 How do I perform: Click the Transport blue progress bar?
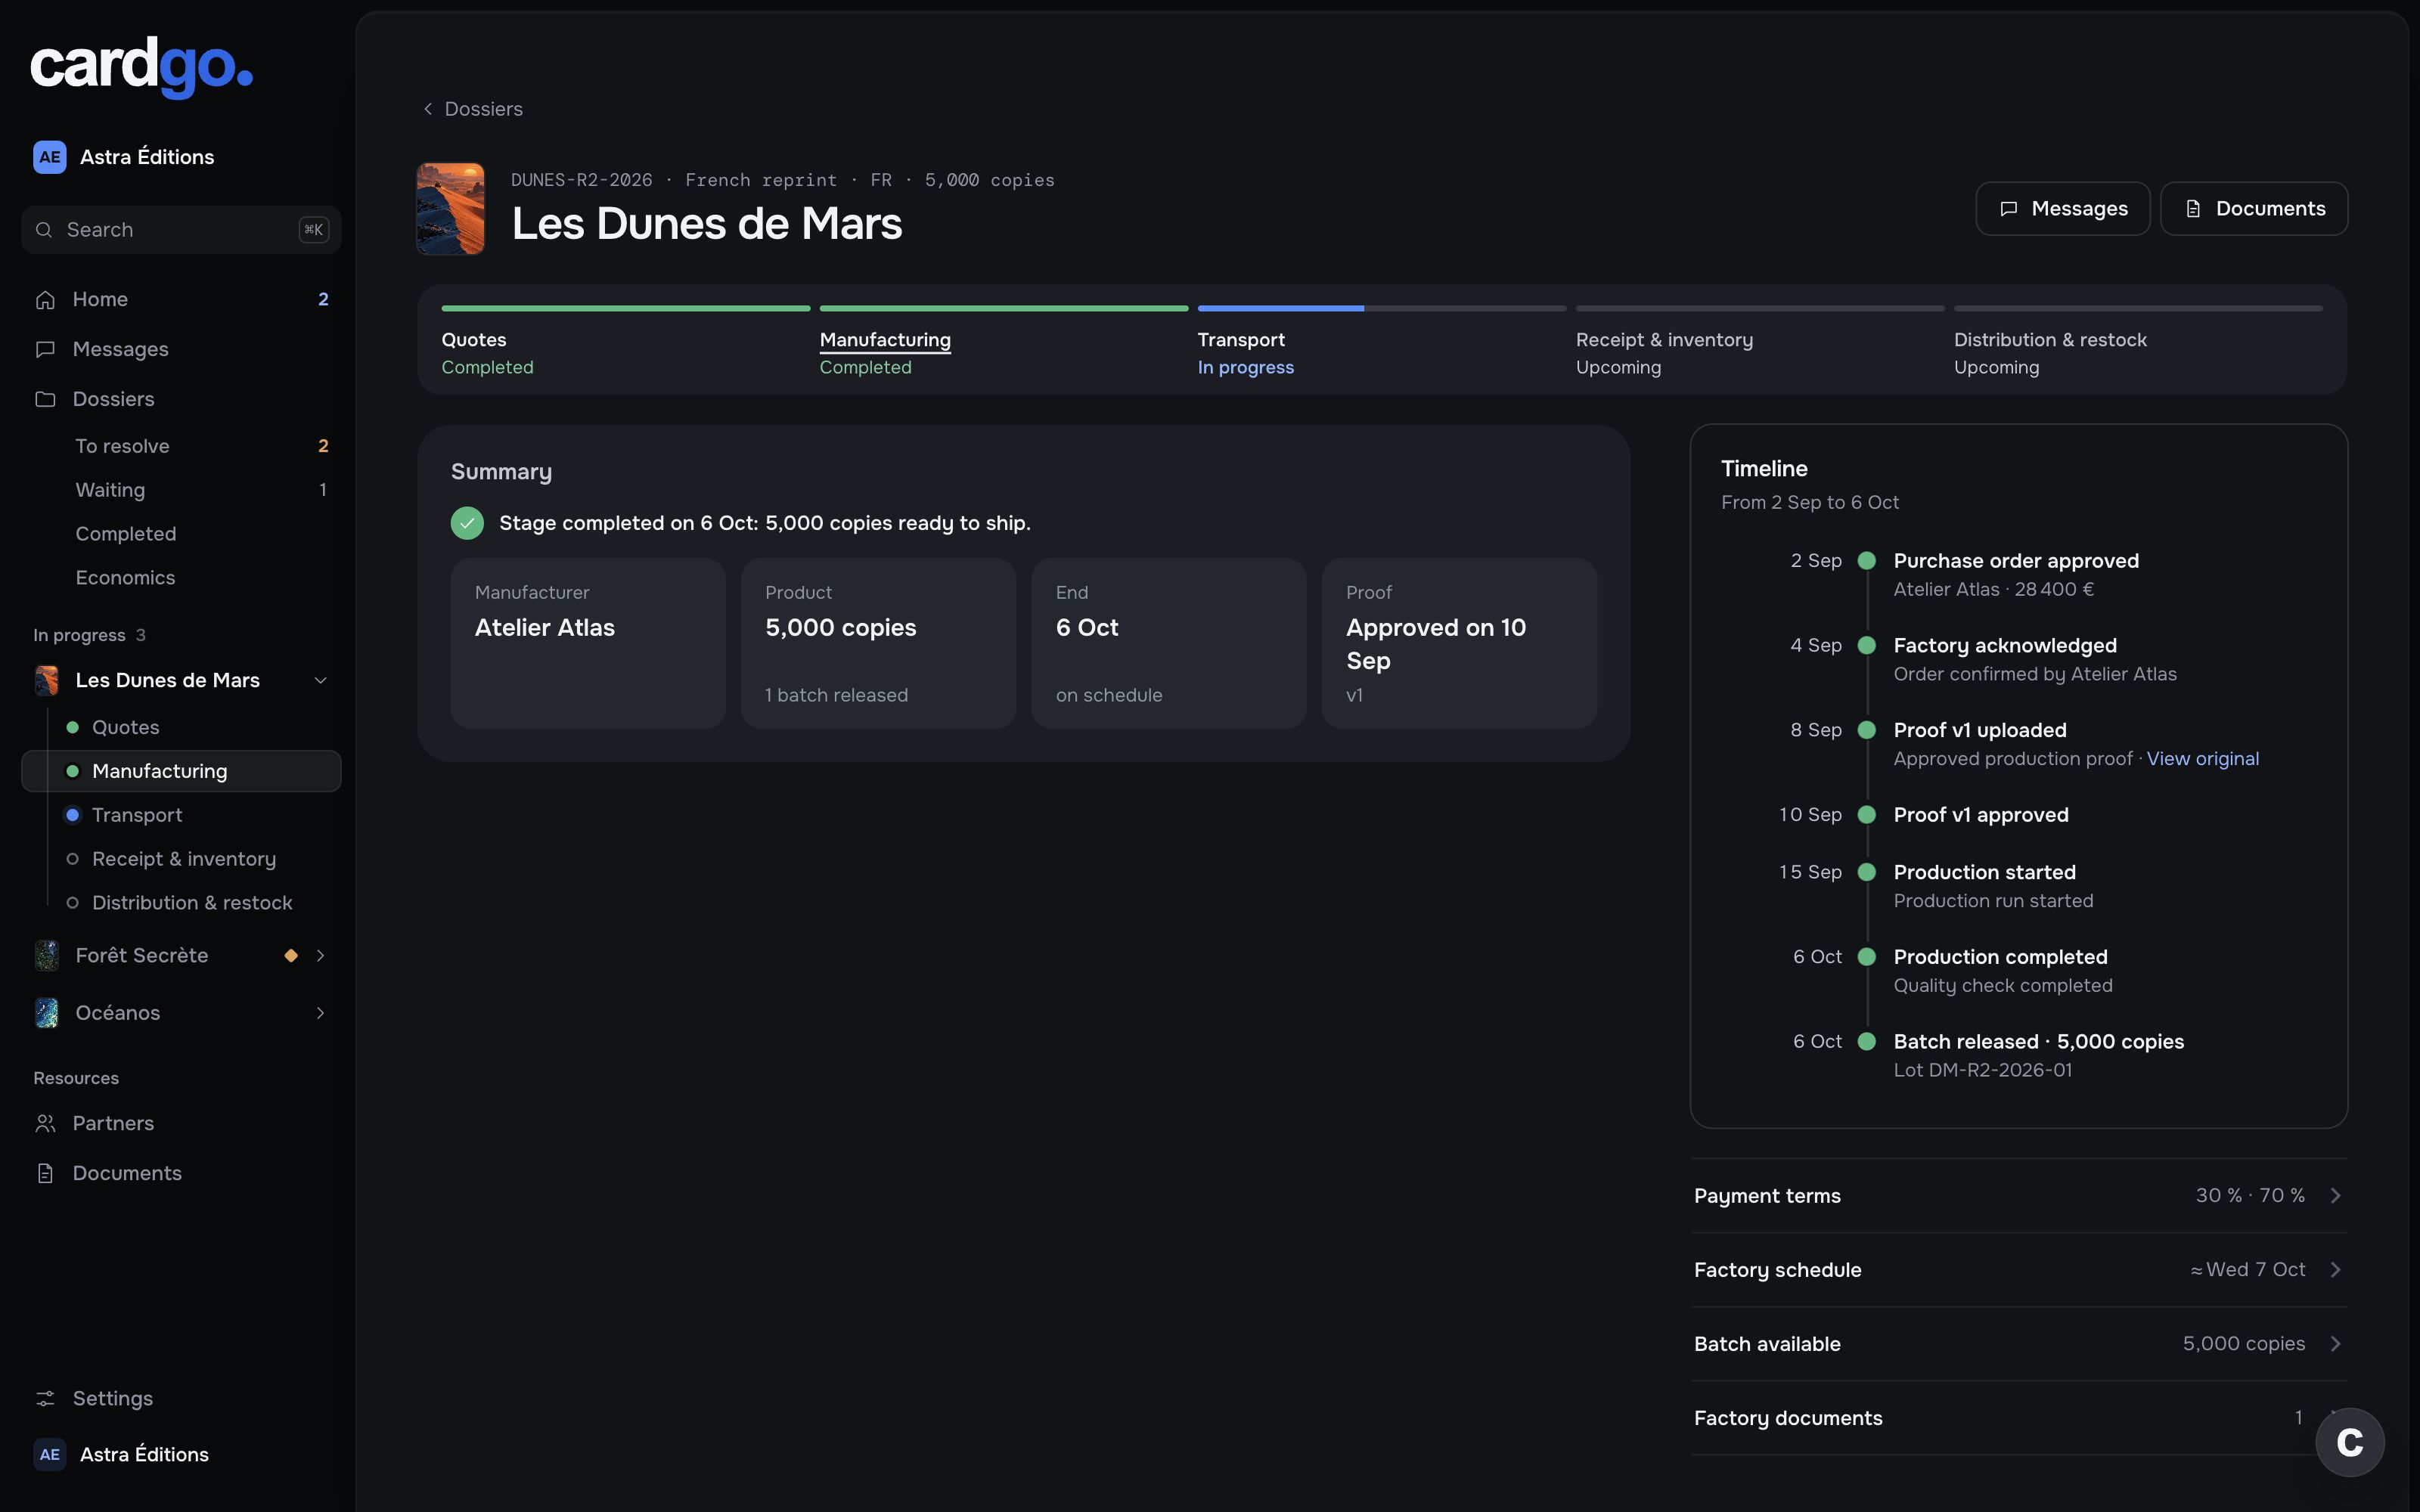(x=1280, y=308)
